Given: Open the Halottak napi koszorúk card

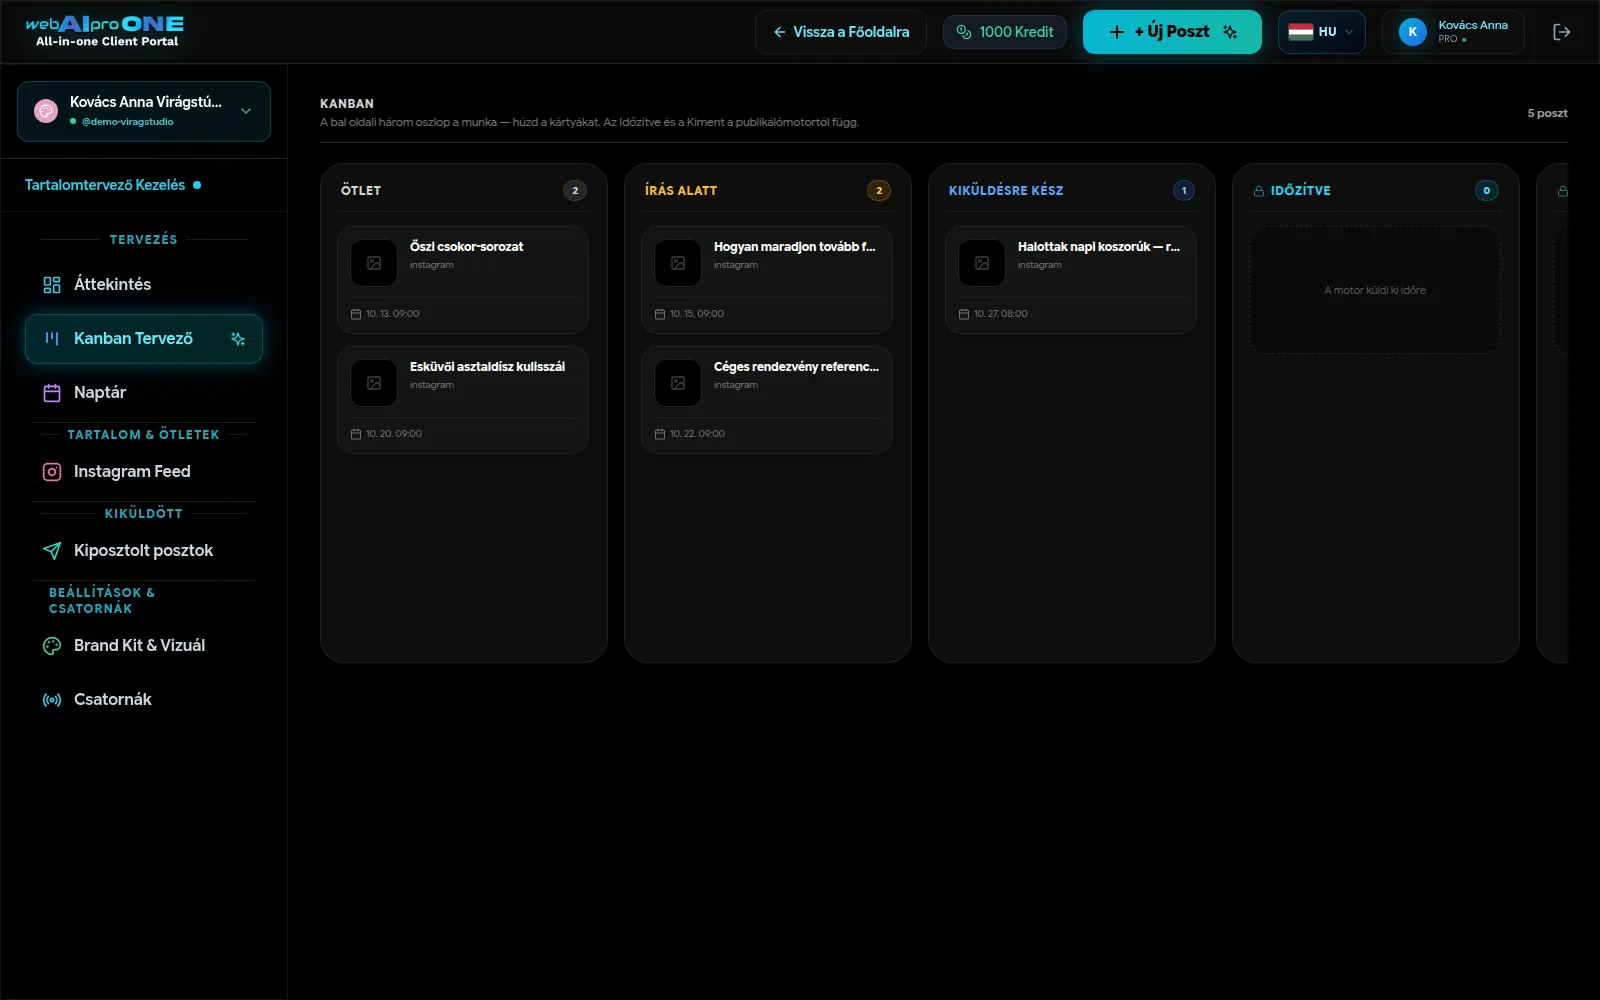Looking at the screenshot, I should (1071, 280).
